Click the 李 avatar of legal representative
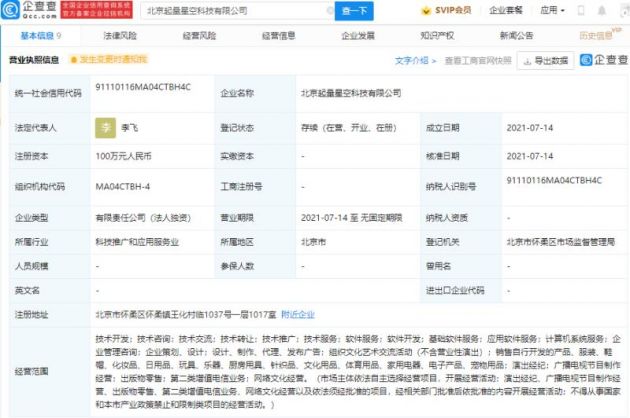This screenshot has width=630, height=418. pos(105,128)
